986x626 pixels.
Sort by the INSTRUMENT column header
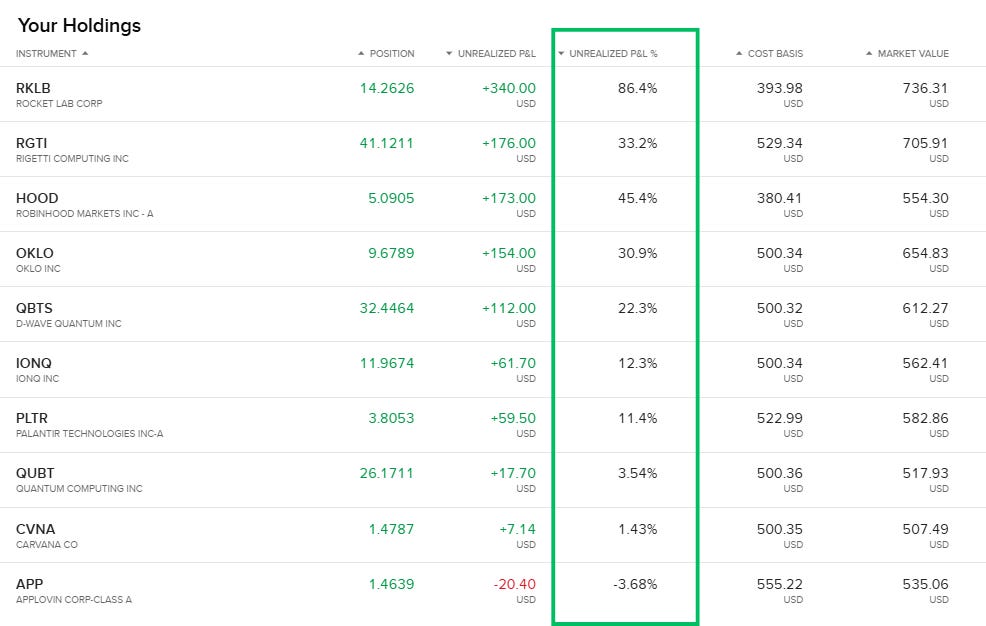46,53
